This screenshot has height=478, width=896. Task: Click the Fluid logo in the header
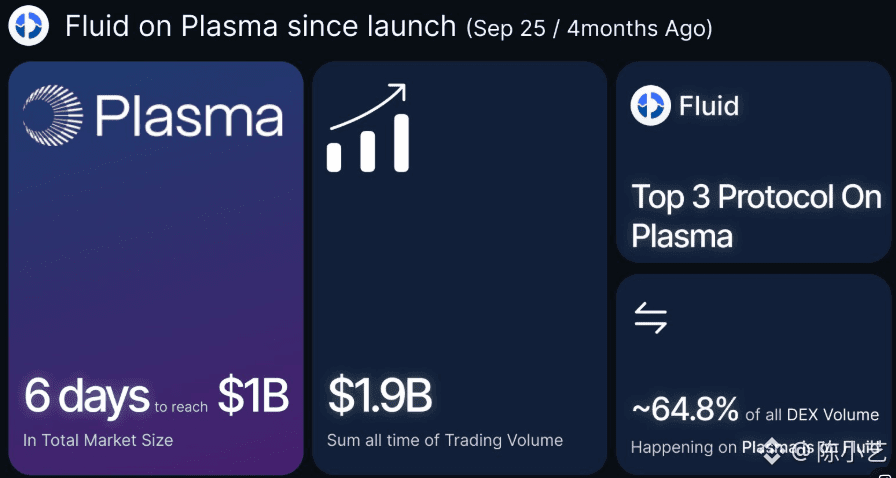tap(29, 27)
